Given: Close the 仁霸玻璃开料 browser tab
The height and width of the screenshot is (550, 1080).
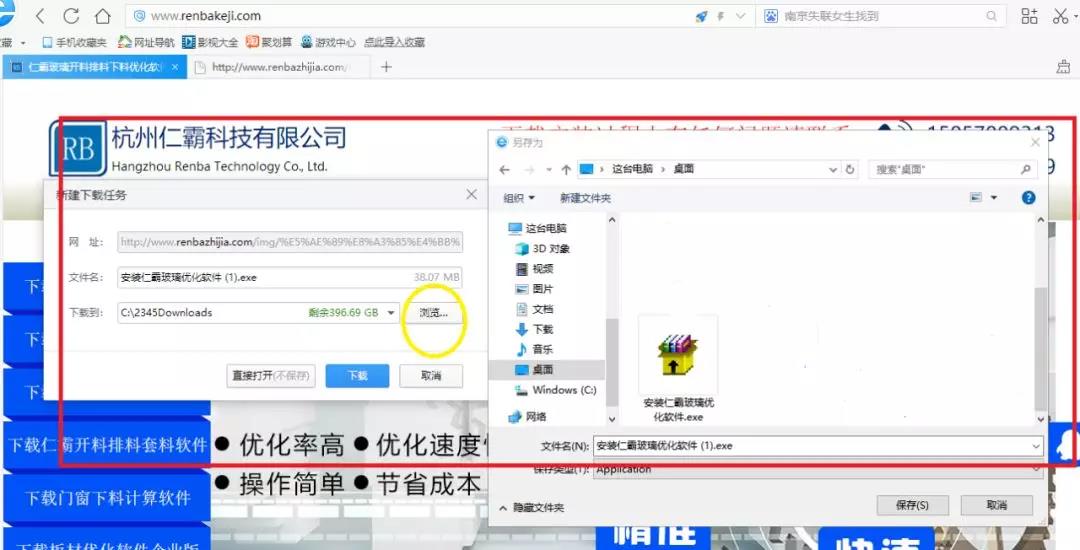Looking at the screenshot, I should pyautogui.click(x=175, y=67).
